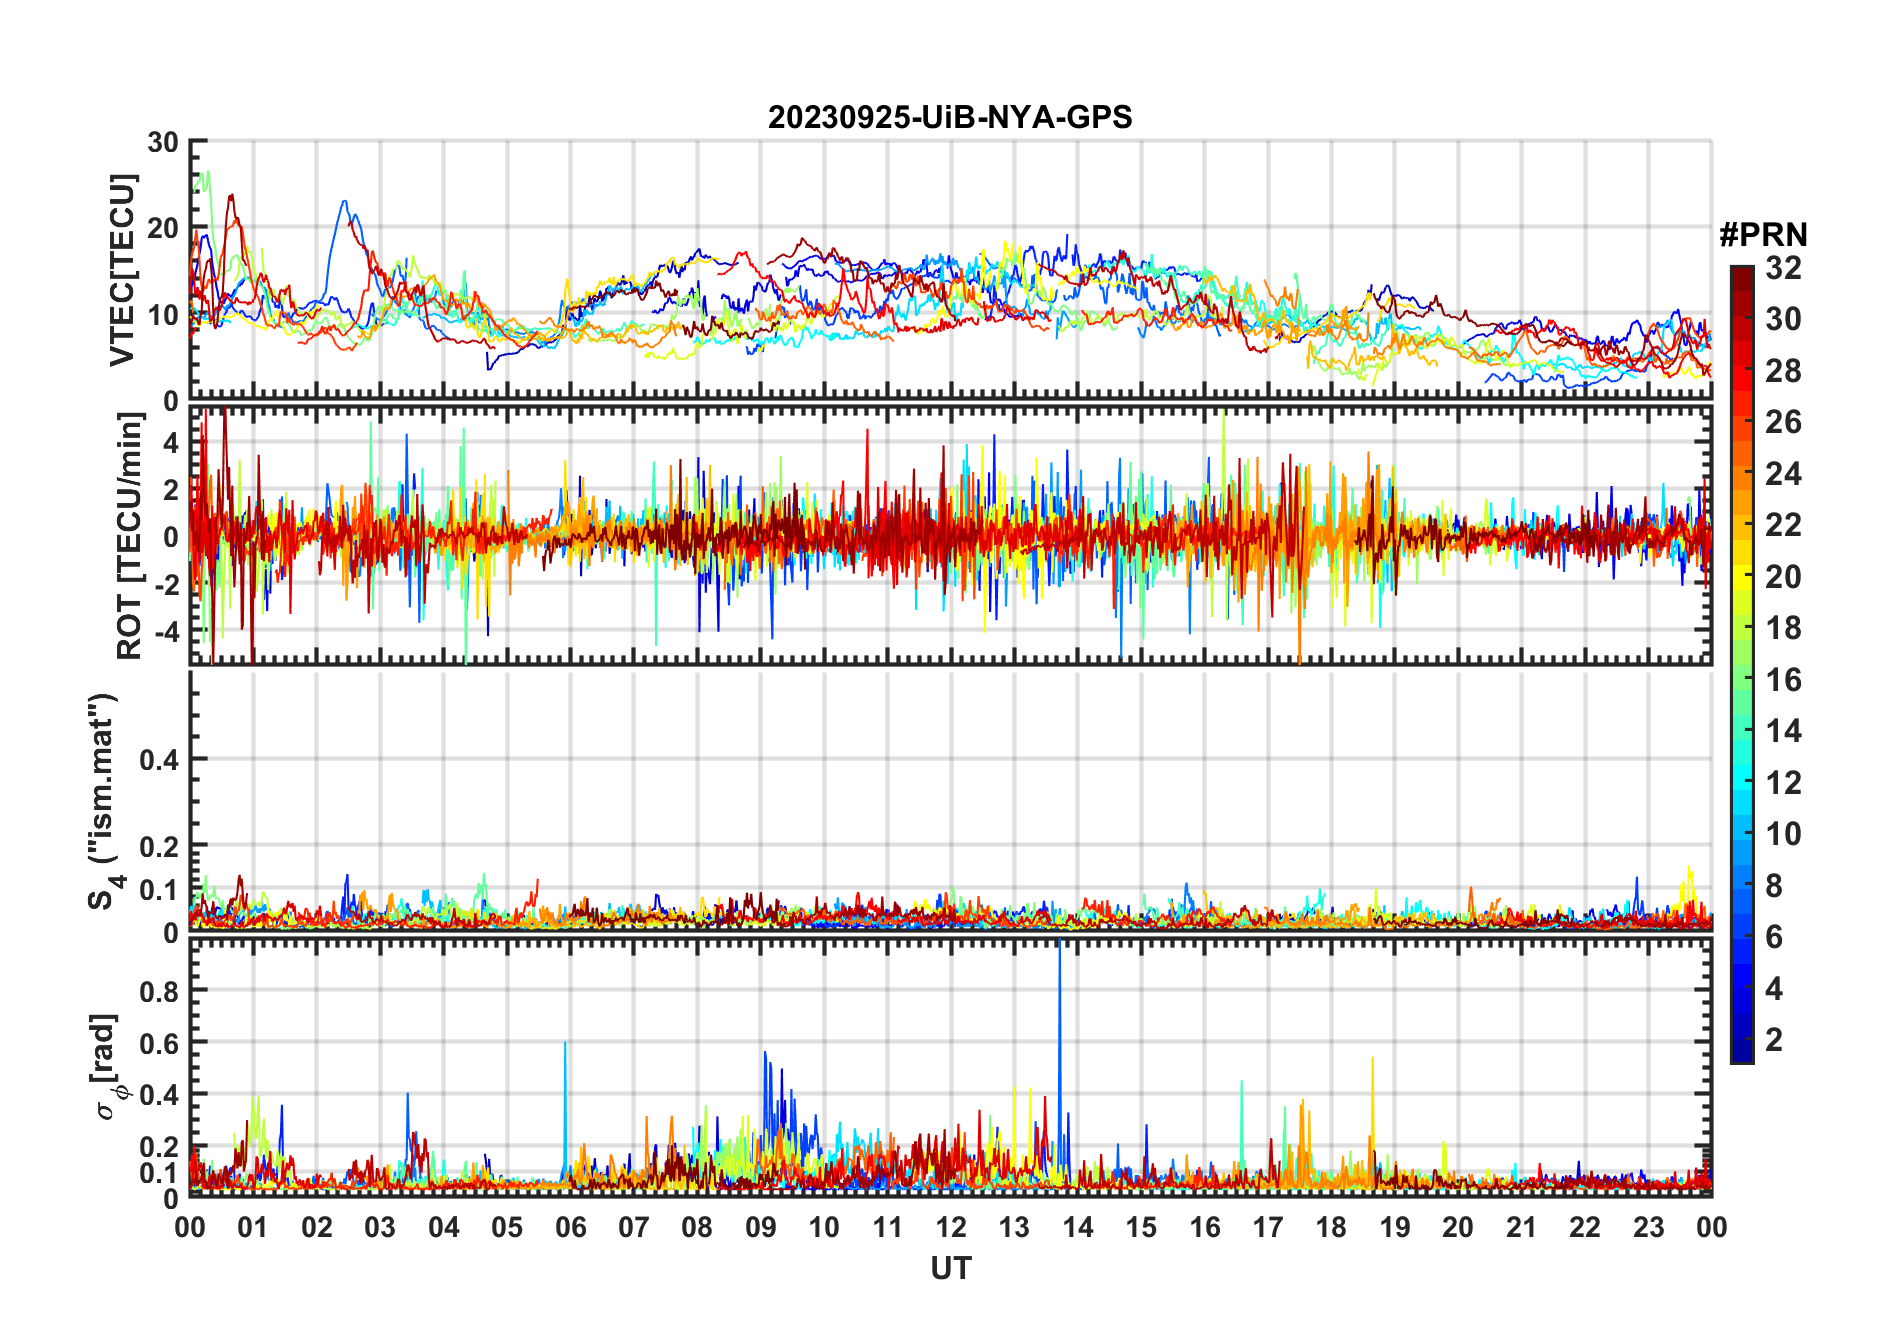Pick the green colorbar region near 16
Viewport: 1902px width, 1330px height.
click(x=1742, y=680)
